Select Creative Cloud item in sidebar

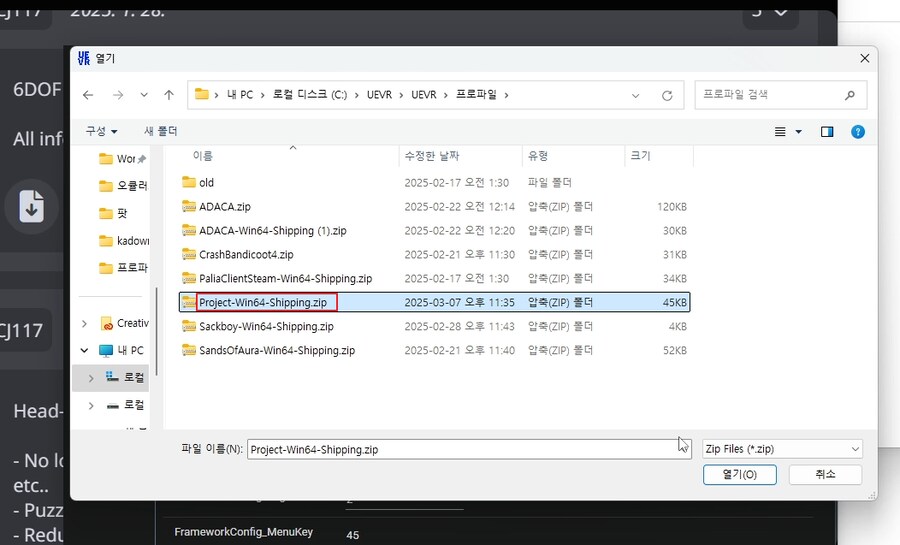(125, 324)
